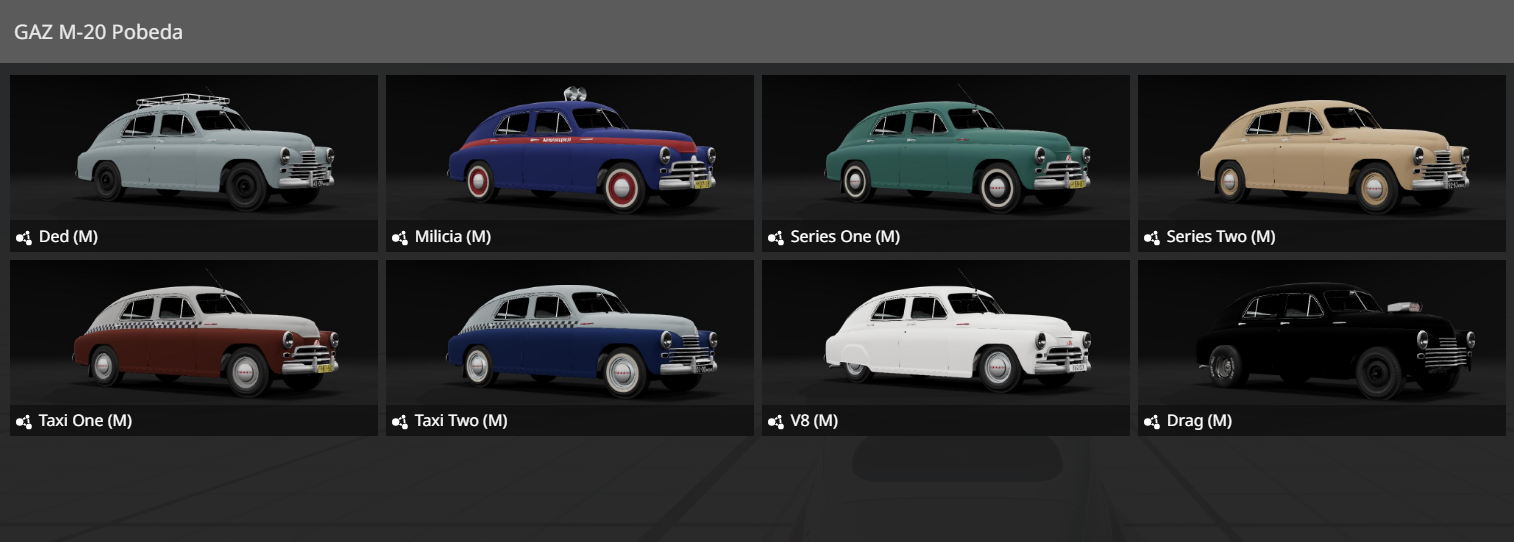This screenshot has height=542, width=1514.
Task: Click the config icon beside Milicia (M)
Action: pos(400,238)
